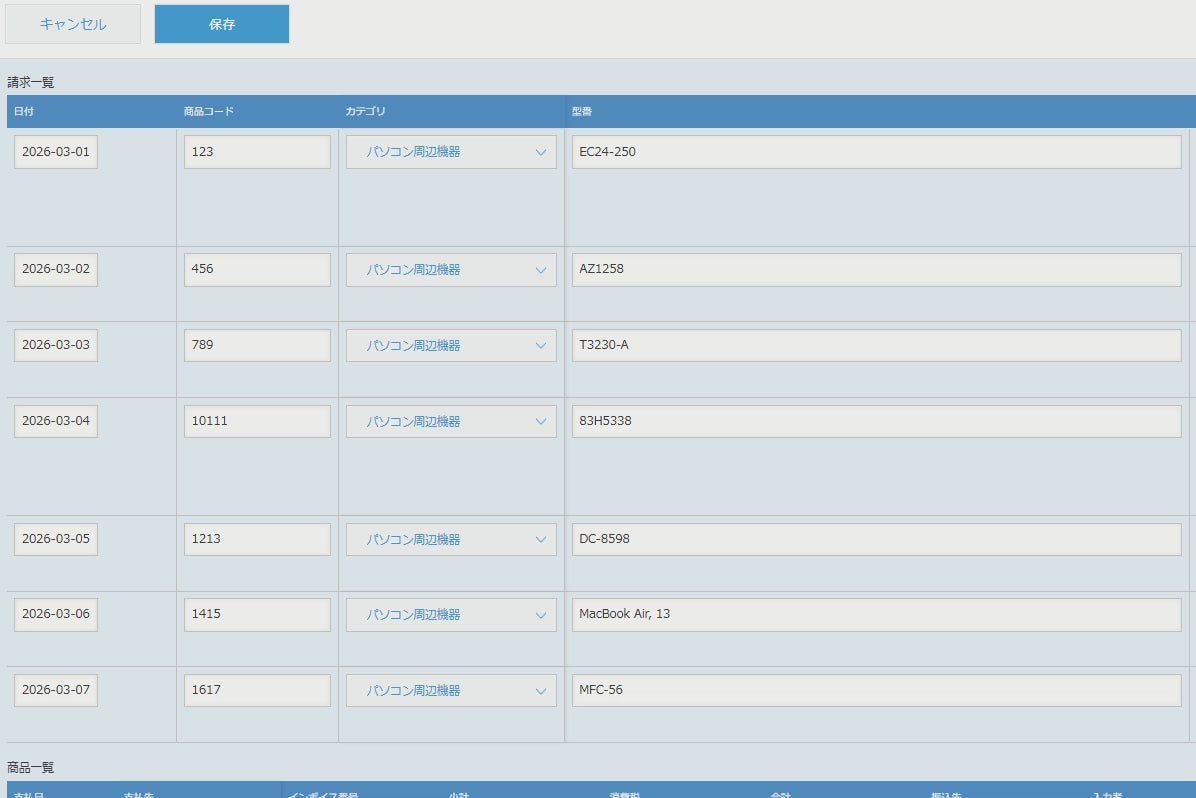
Task: Open category dropdown for 2026-03-01 row
Action: 451,152
